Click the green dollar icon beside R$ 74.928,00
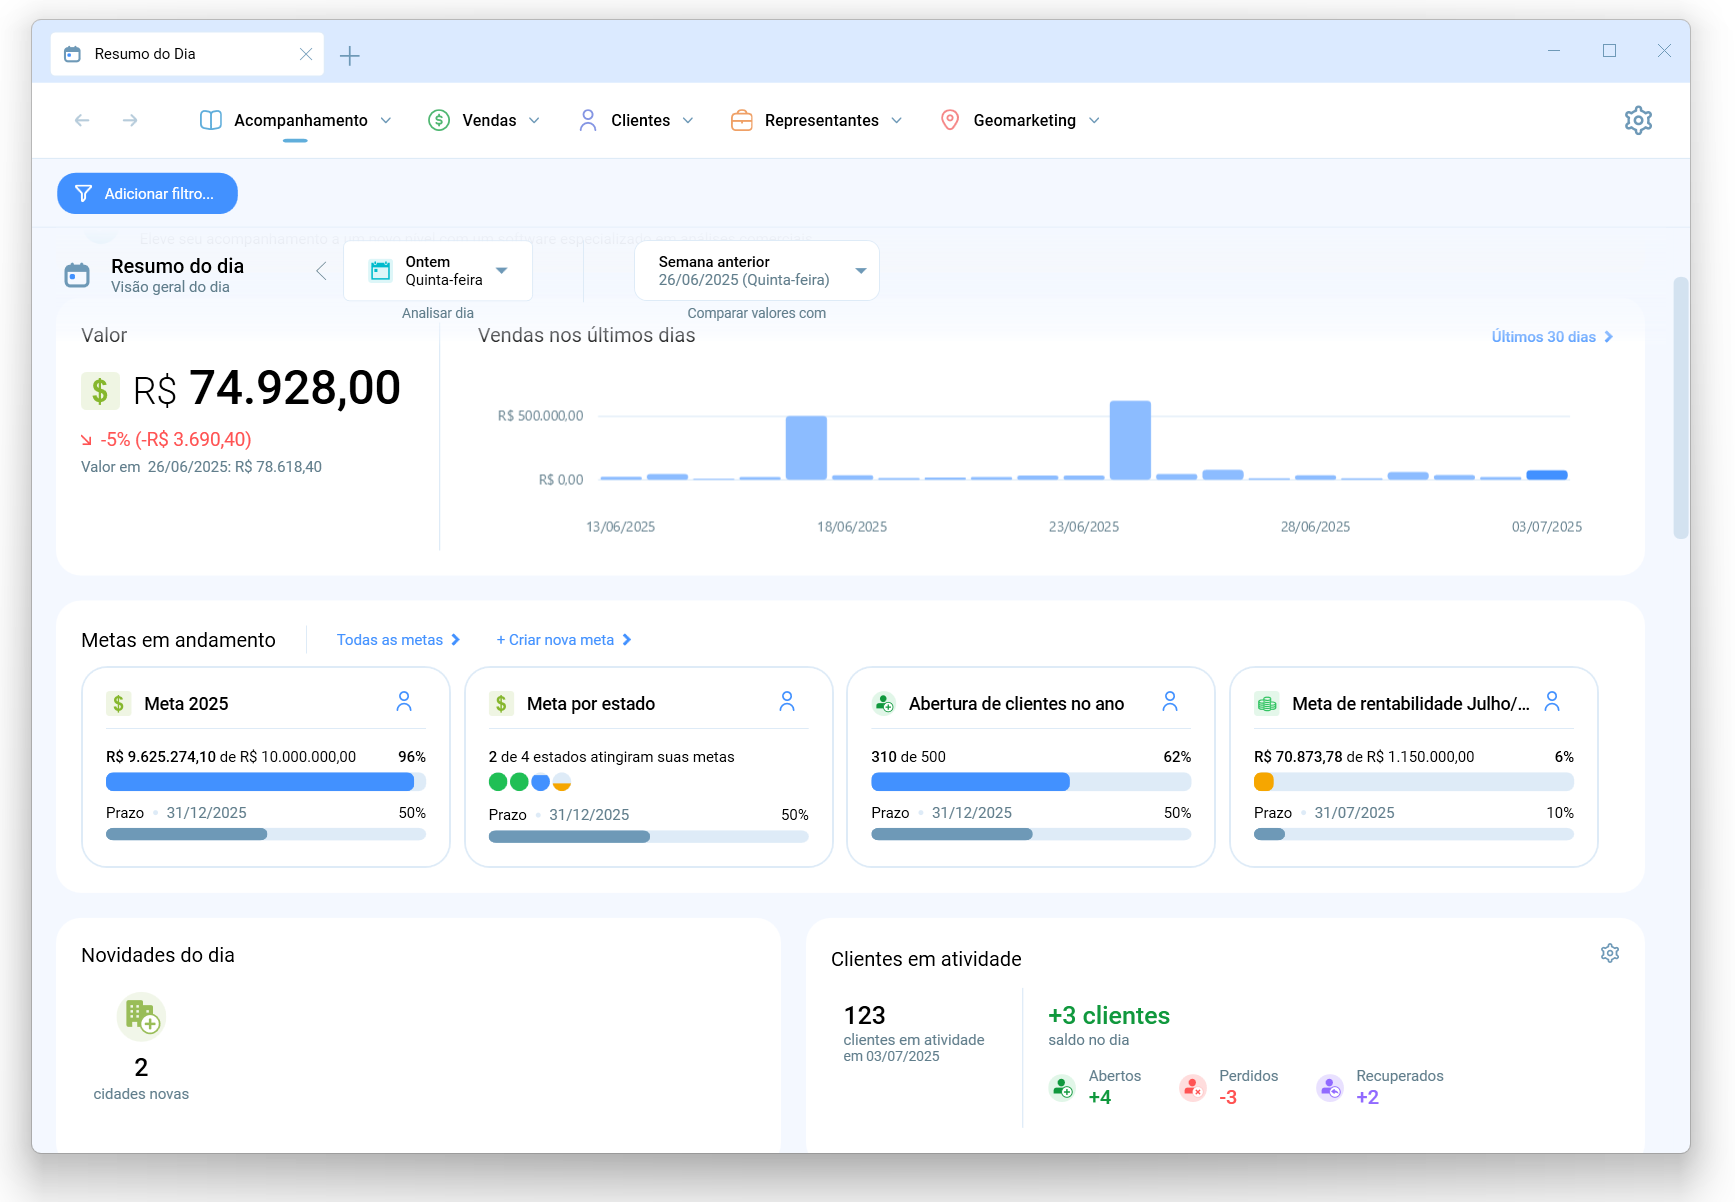 (x=100, y=390)
